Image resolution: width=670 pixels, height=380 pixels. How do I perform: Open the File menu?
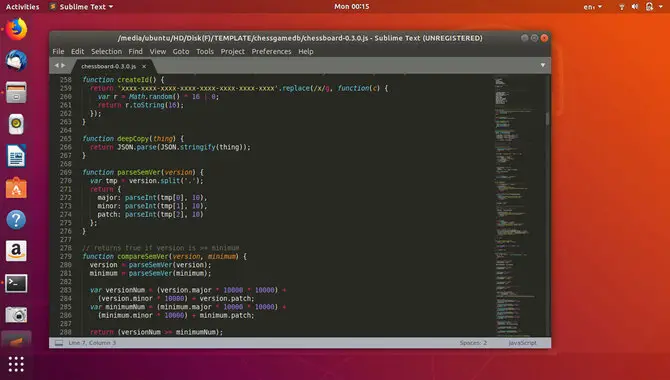(58, 51)
